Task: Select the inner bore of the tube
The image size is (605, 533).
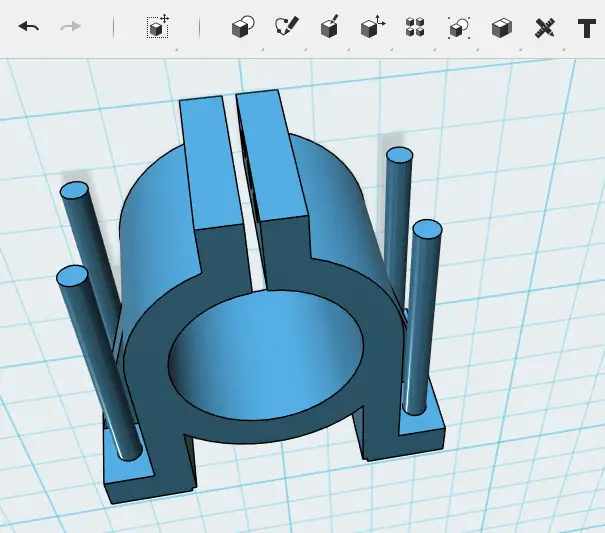Action: pyautogui.click(x=266, y=355)
